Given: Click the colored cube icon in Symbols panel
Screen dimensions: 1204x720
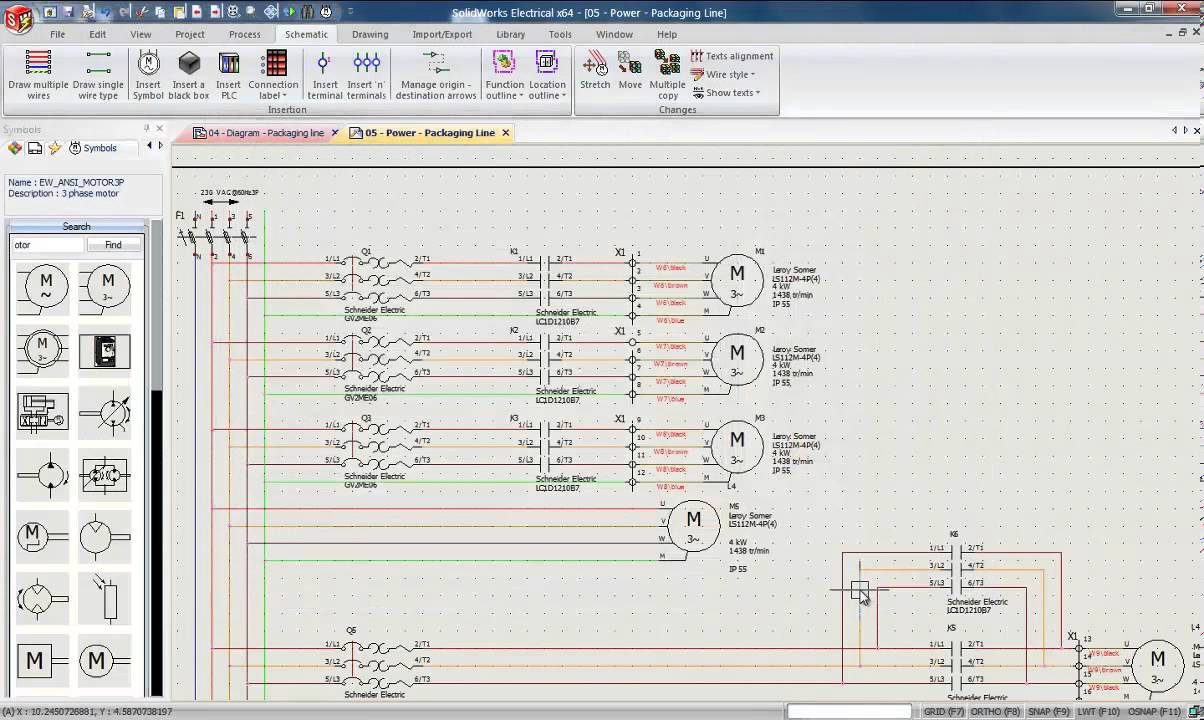Looking at the screenshot, I should pos(15,148).
